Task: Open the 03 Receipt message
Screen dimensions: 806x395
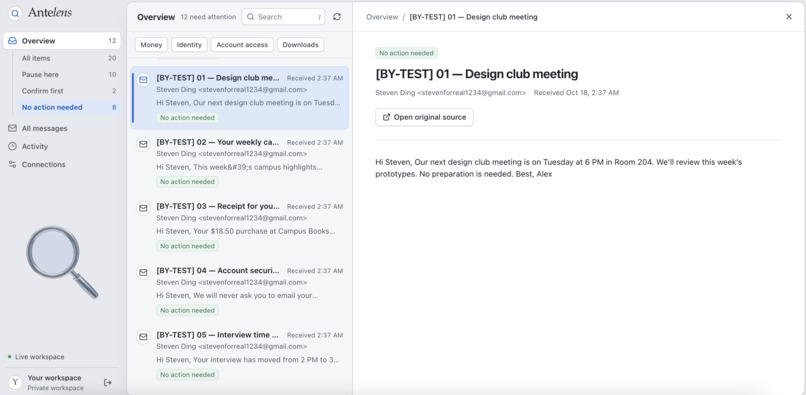Action: click(x=240, y=226)
